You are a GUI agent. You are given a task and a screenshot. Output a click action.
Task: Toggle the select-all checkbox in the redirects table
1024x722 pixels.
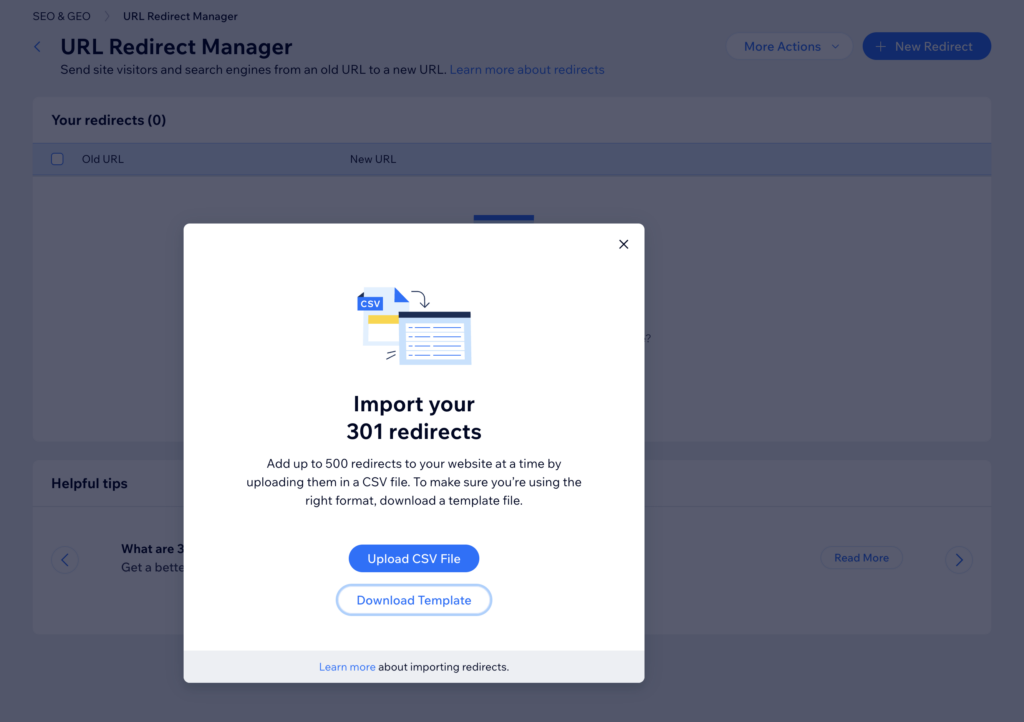tap(57, 158)
